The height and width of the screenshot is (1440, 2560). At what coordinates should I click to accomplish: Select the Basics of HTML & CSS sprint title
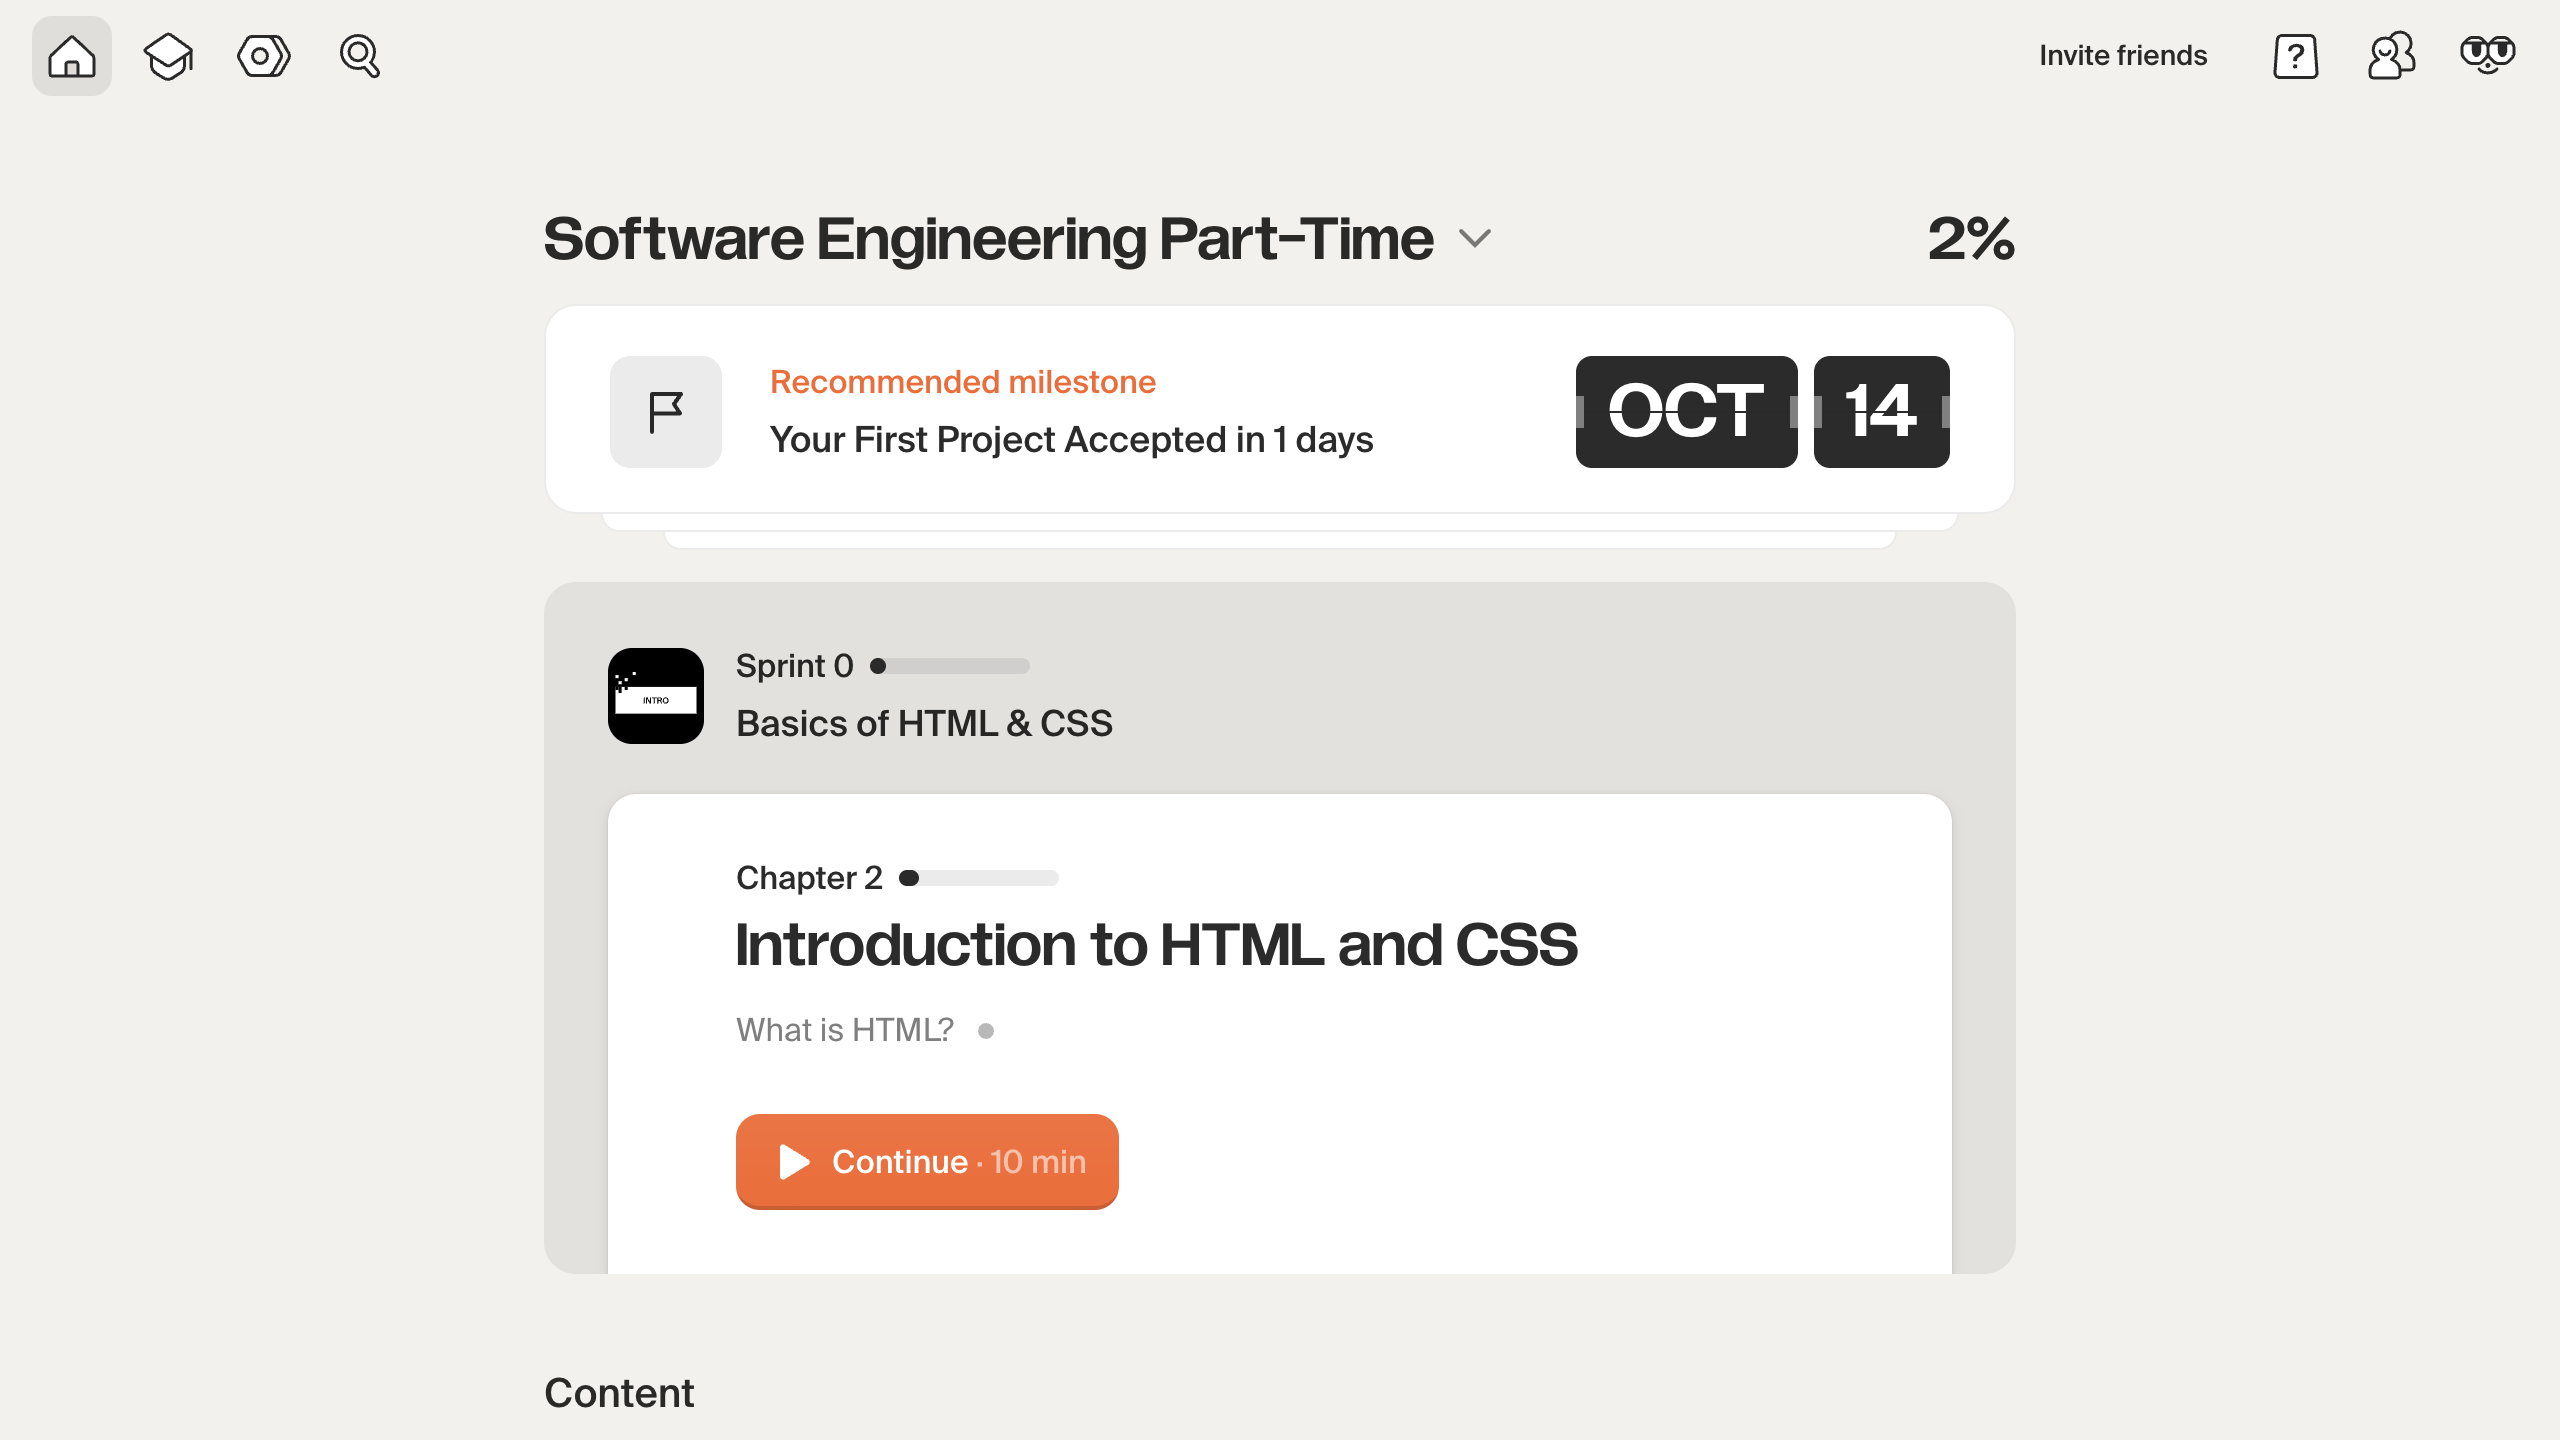point(924,723)
